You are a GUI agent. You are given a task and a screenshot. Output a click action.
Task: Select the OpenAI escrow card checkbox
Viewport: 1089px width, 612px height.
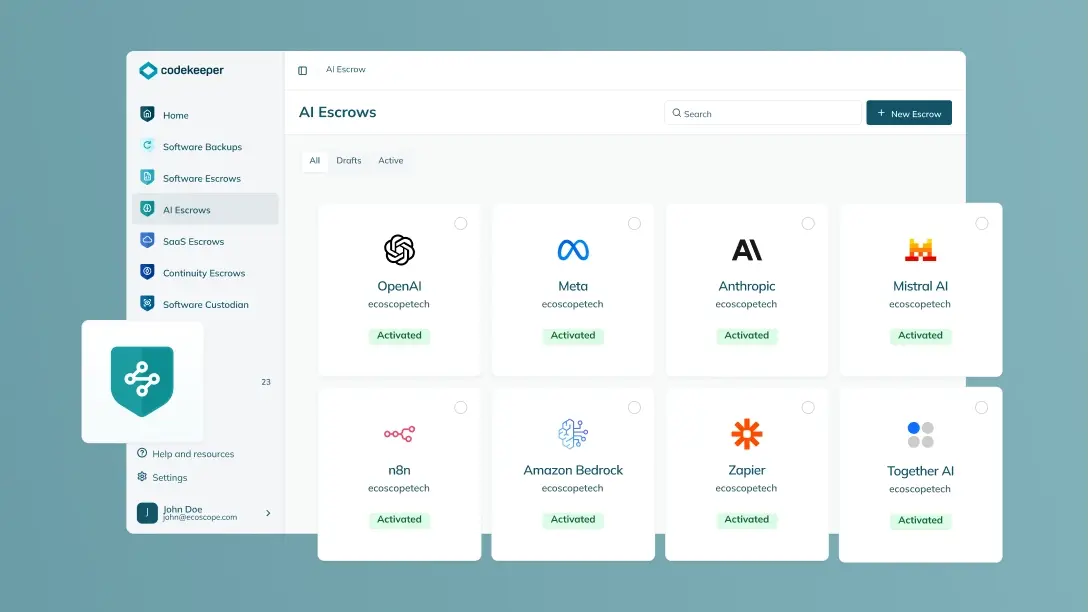[x=461, y=224]
